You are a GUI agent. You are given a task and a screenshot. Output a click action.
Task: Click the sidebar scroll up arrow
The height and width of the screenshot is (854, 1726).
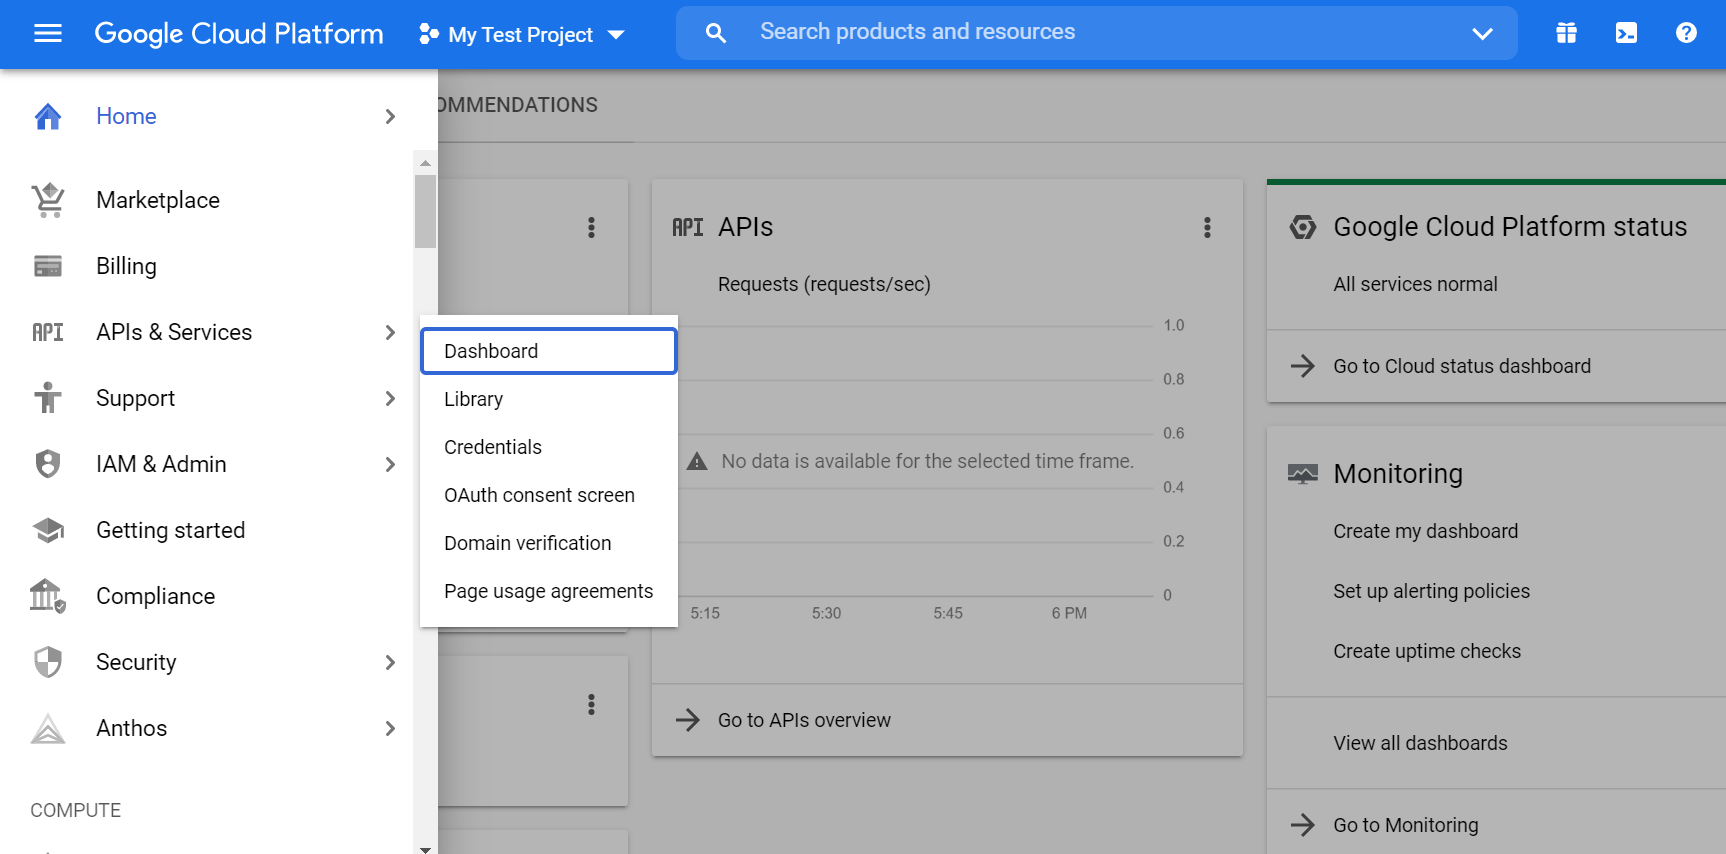(x=425, y=163)
